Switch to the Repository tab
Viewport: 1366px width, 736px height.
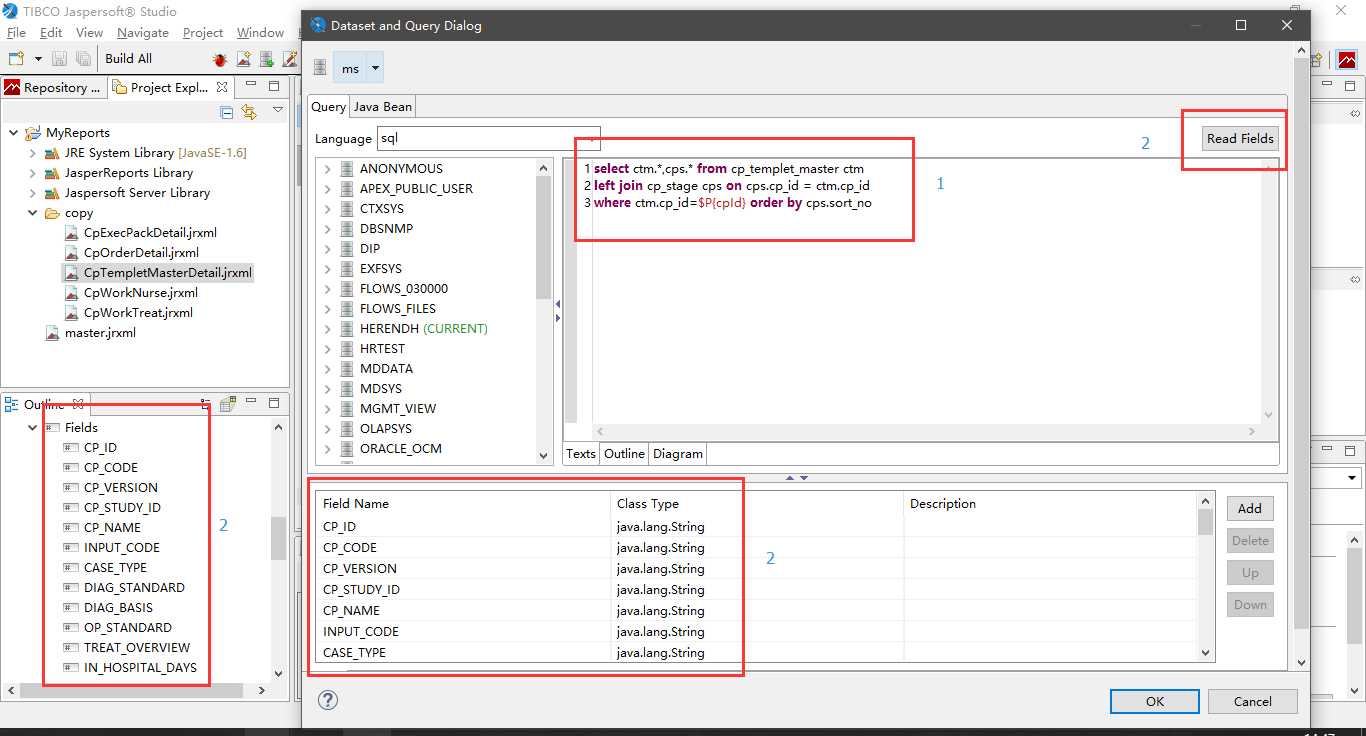[53, 88]
